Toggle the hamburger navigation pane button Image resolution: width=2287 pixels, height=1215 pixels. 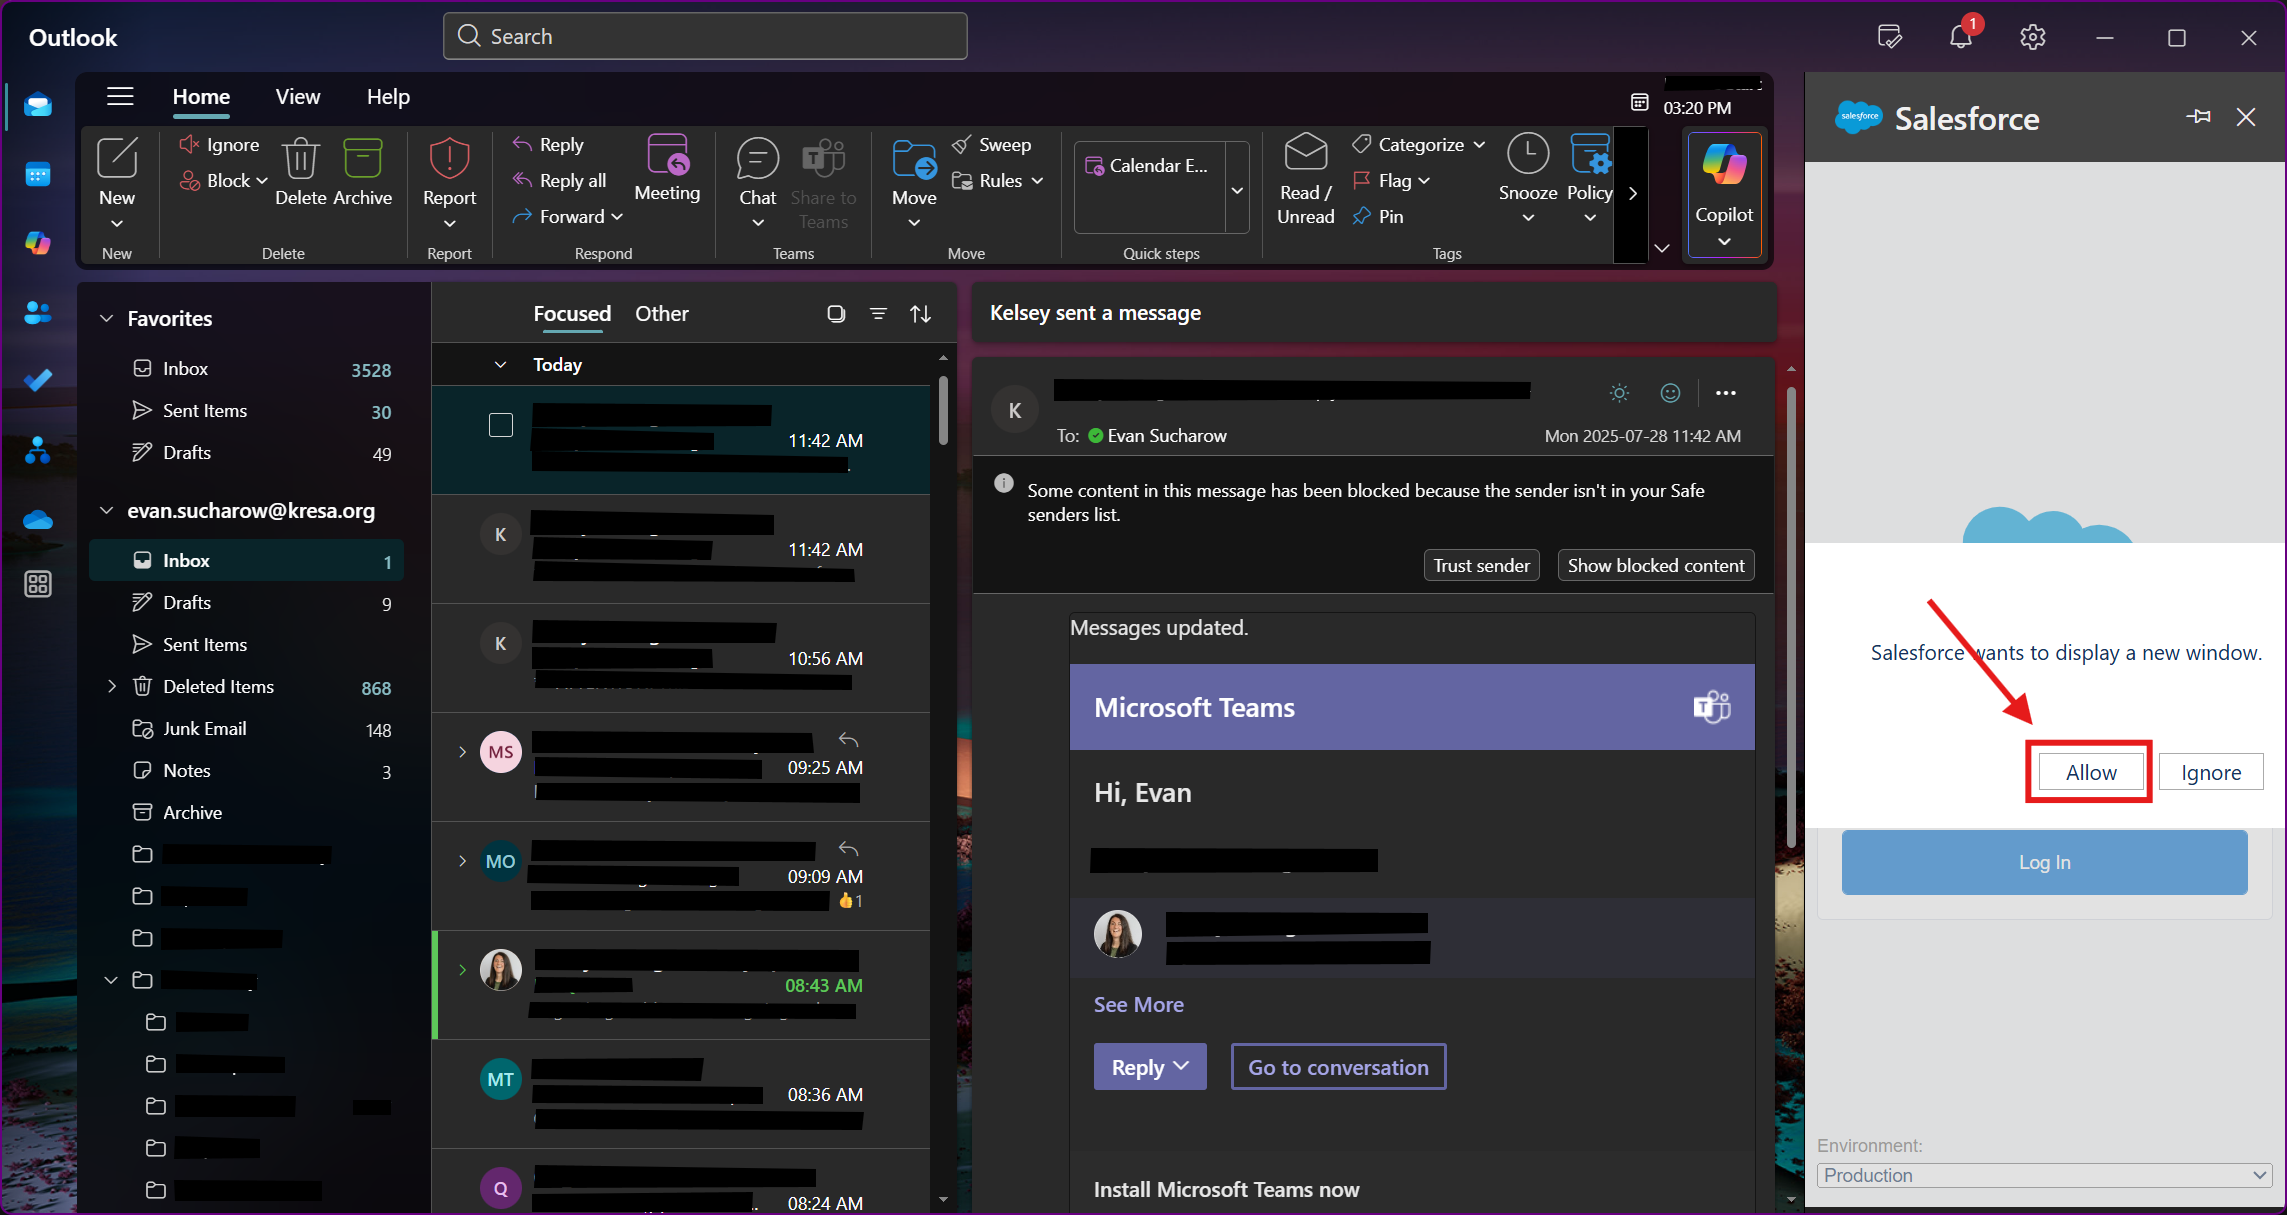coord(120,96)
